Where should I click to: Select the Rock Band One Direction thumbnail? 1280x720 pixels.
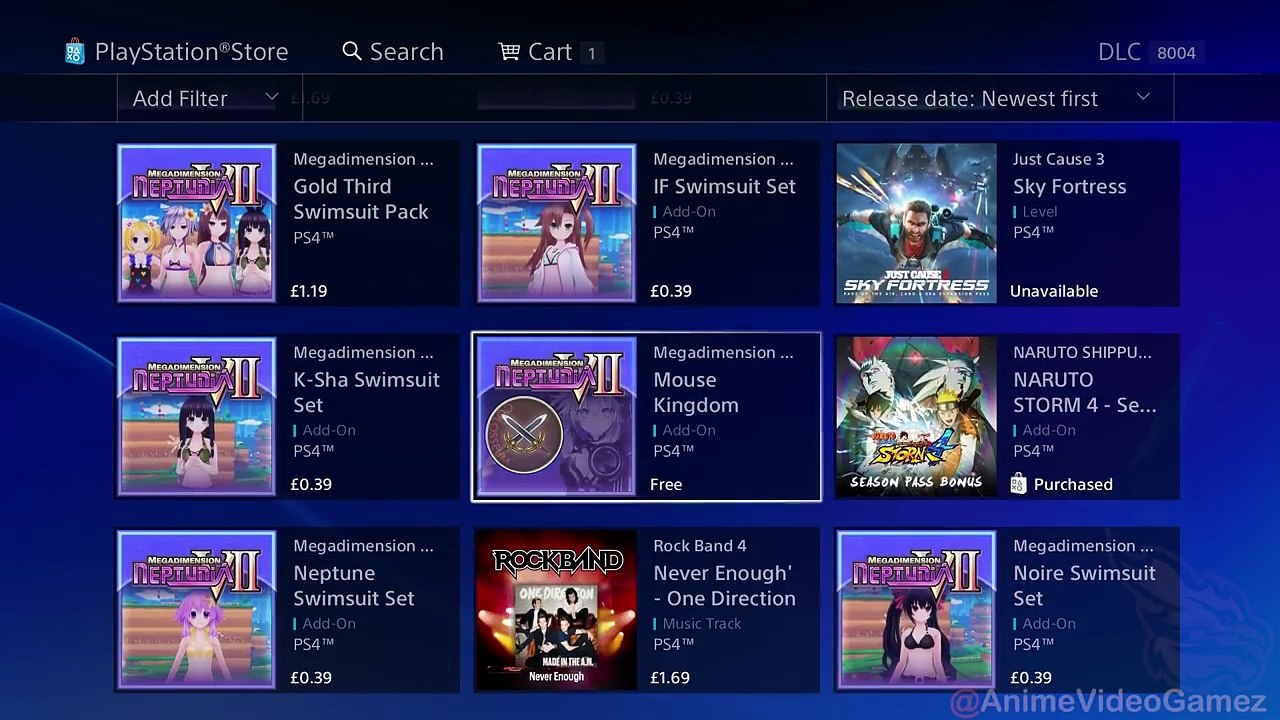(x=557, y=610)
